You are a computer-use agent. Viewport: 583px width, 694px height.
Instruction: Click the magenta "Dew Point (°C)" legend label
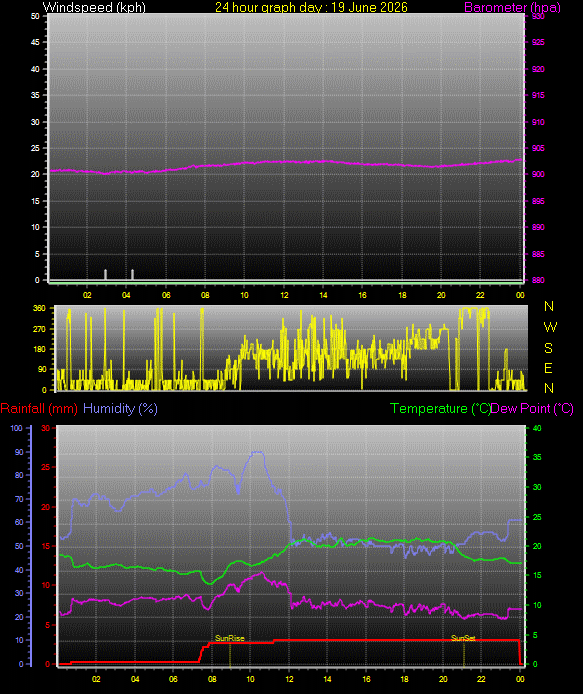click(532, 409)
